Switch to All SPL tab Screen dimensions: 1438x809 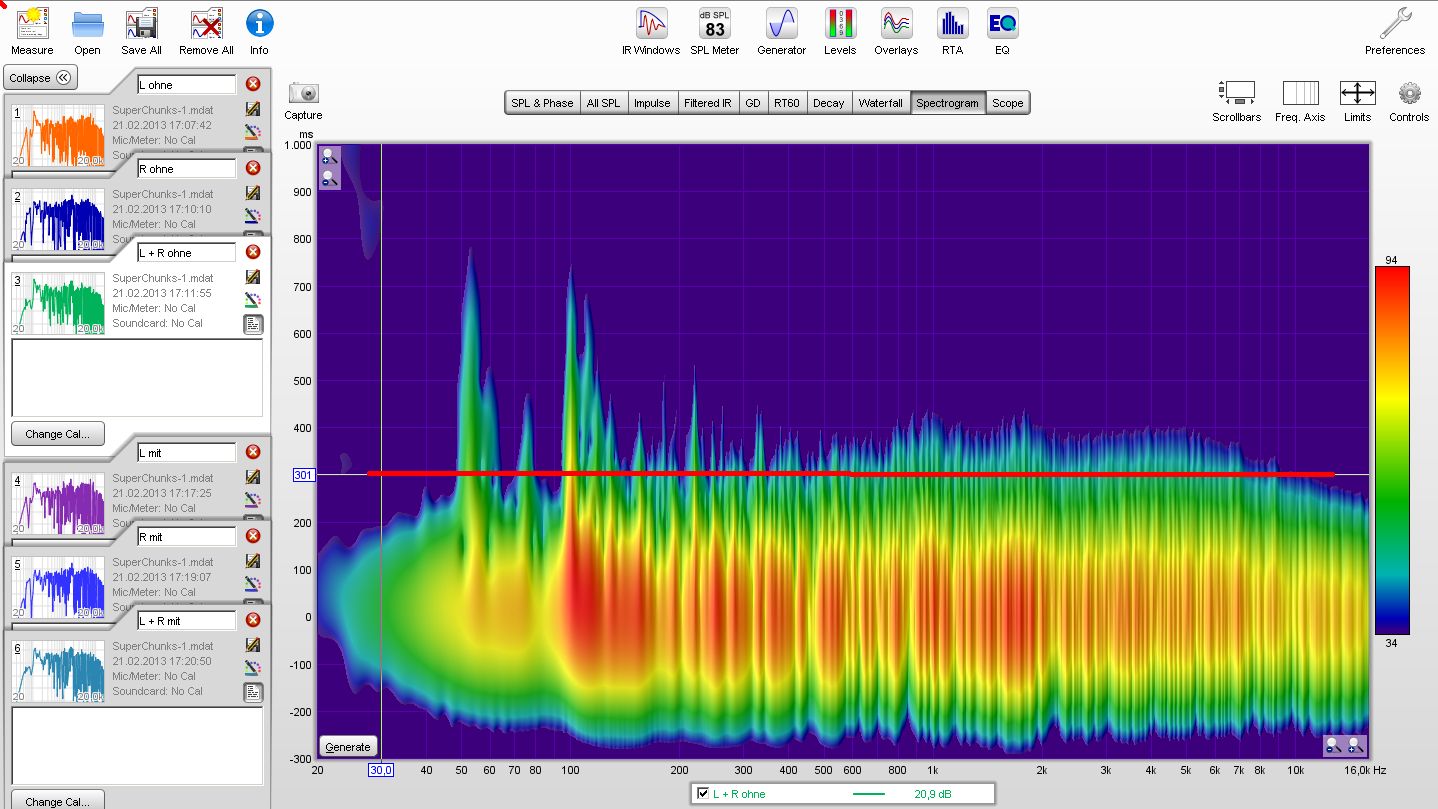point(603,103)
